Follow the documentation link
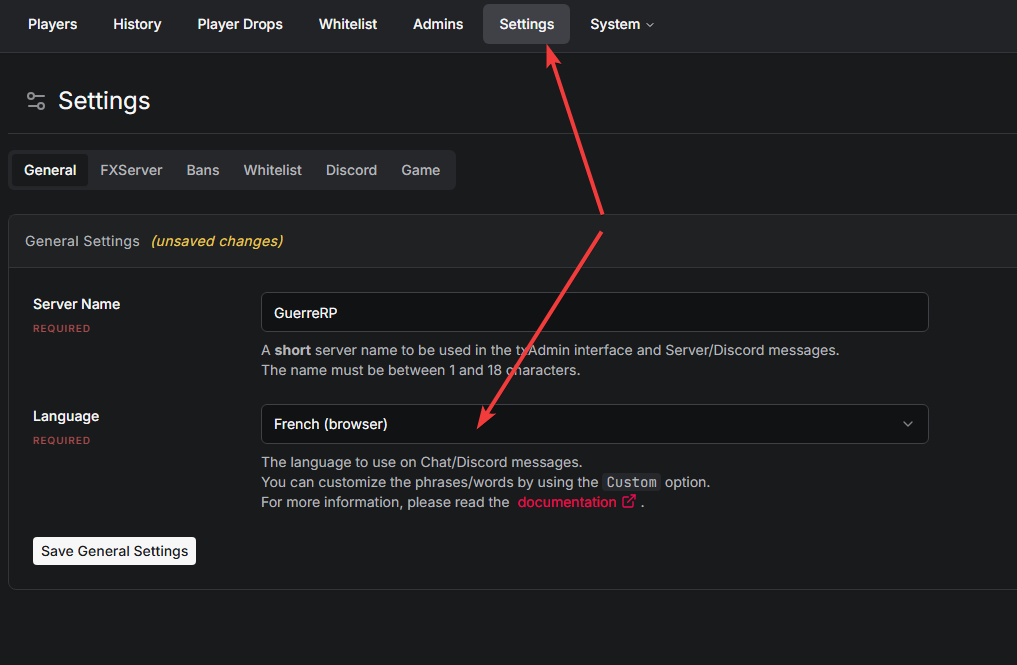 point(566,502)
